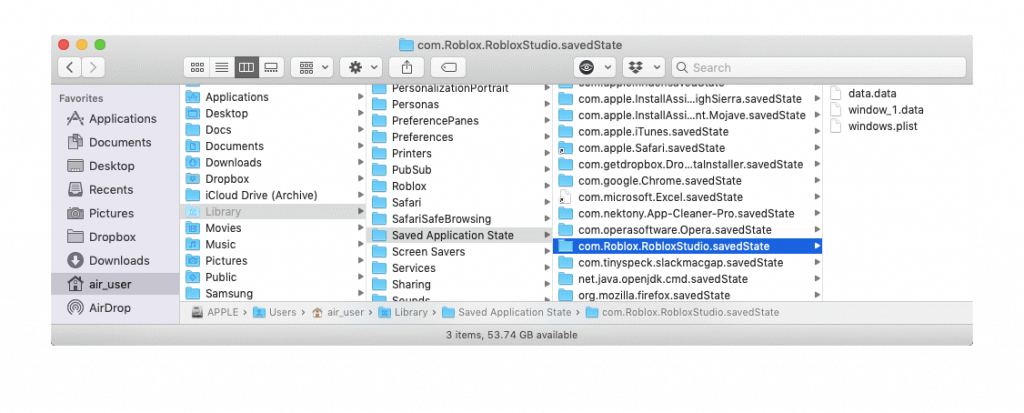Select the SafariSafeBrowsing folder
This screenshot has height=413, width=1024.
click(x=460, y=219)
